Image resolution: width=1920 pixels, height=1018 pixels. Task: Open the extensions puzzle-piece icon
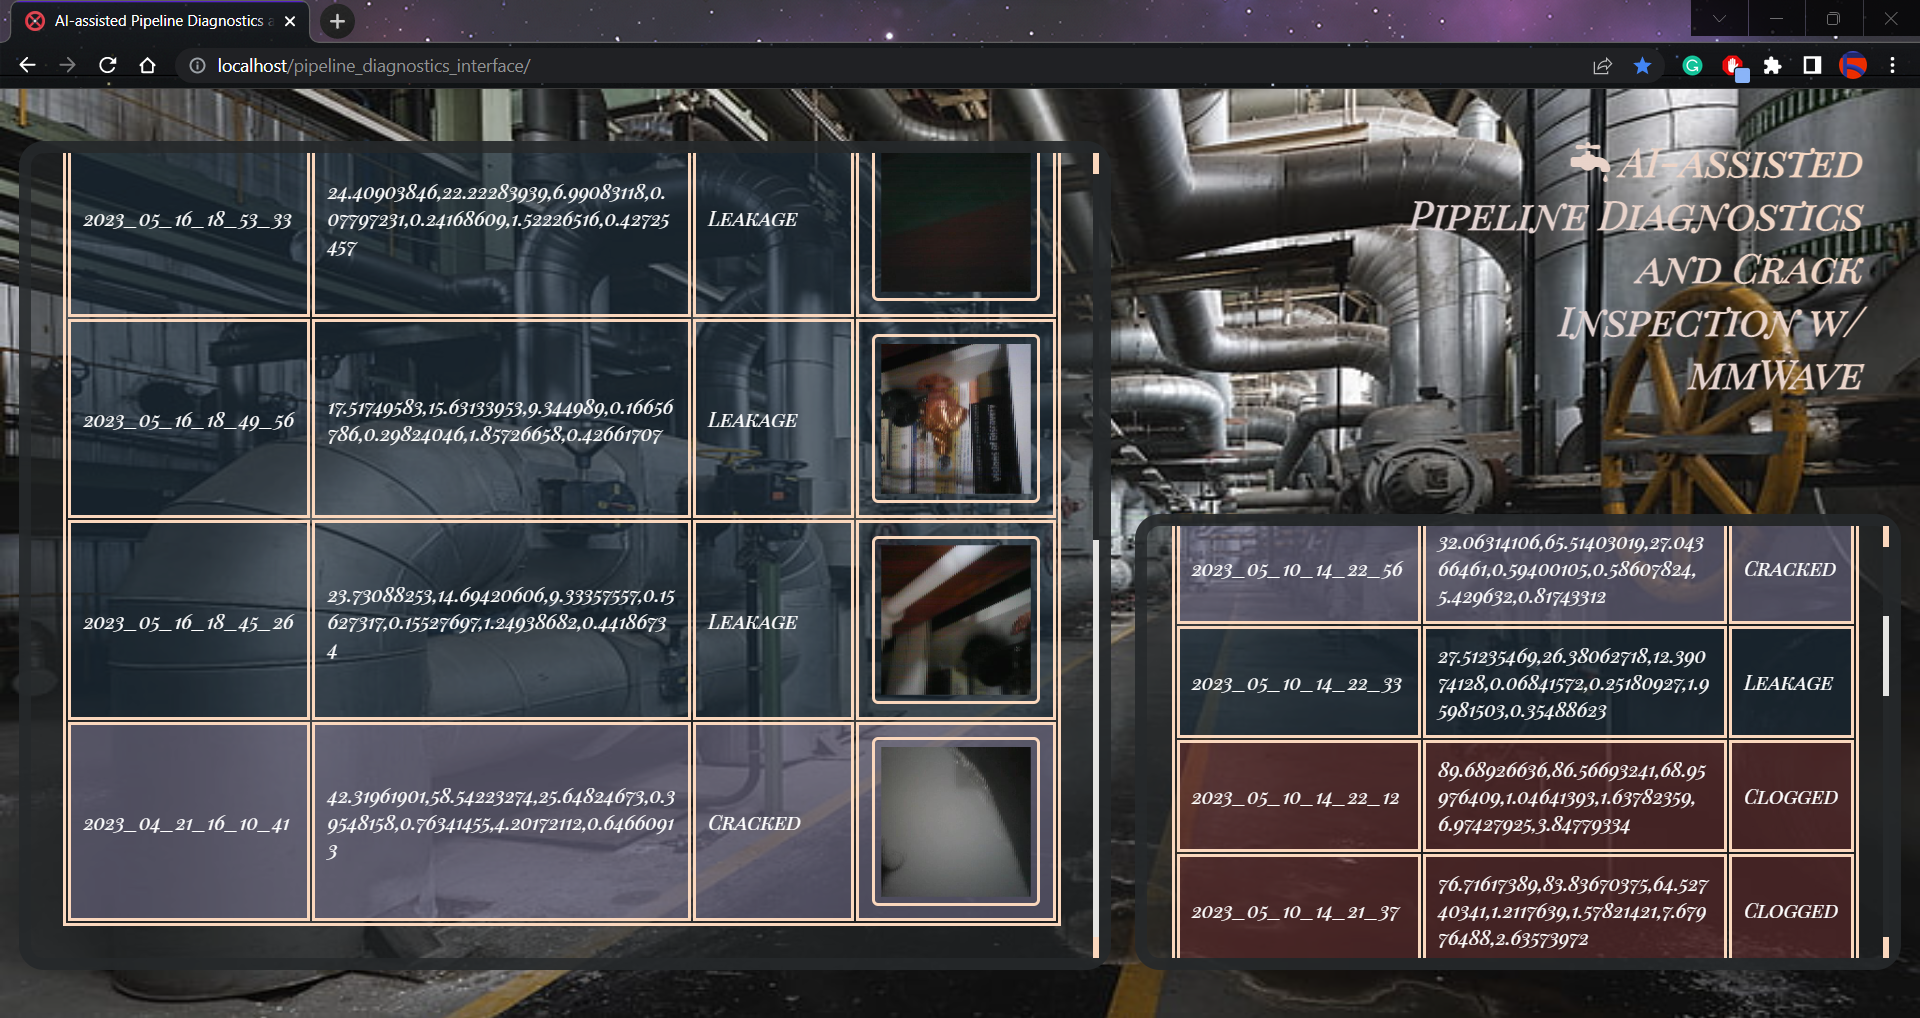point(1774,66)
